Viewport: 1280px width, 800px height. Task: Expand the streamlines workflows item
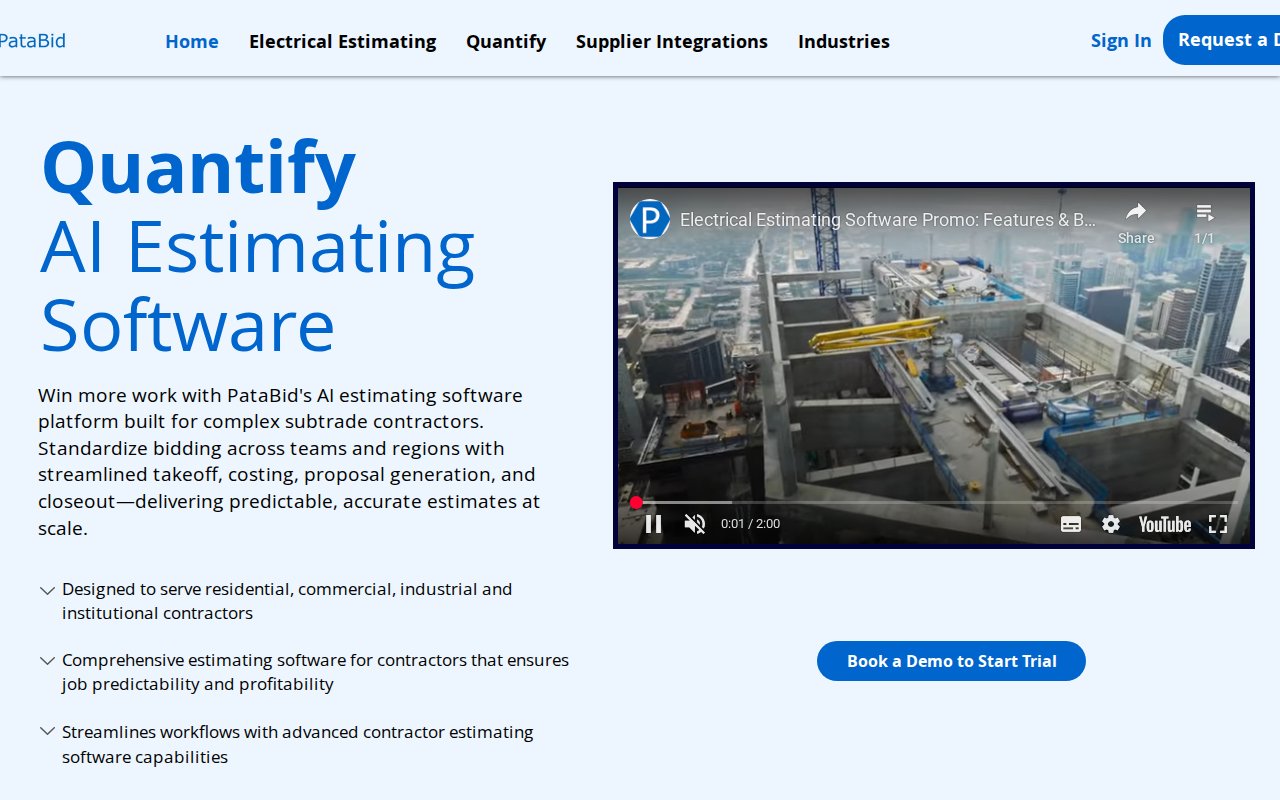(47, 732)
